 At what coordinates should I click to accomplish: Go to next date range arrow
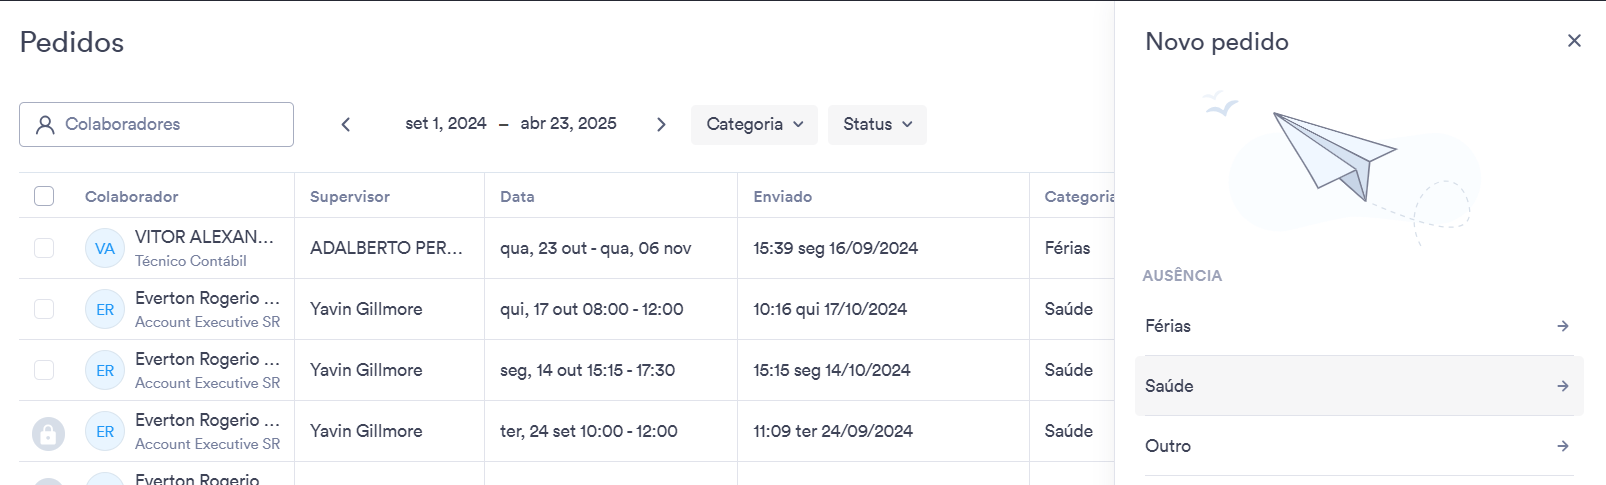(661, 124)
